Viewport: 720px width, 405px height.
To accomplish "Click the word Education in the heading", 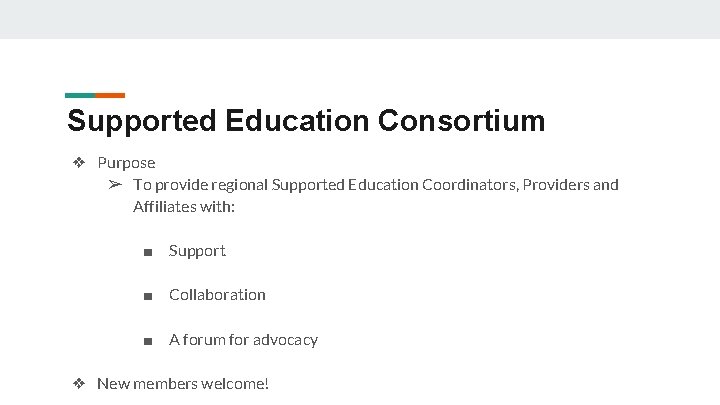I will [x=297, y=121].
